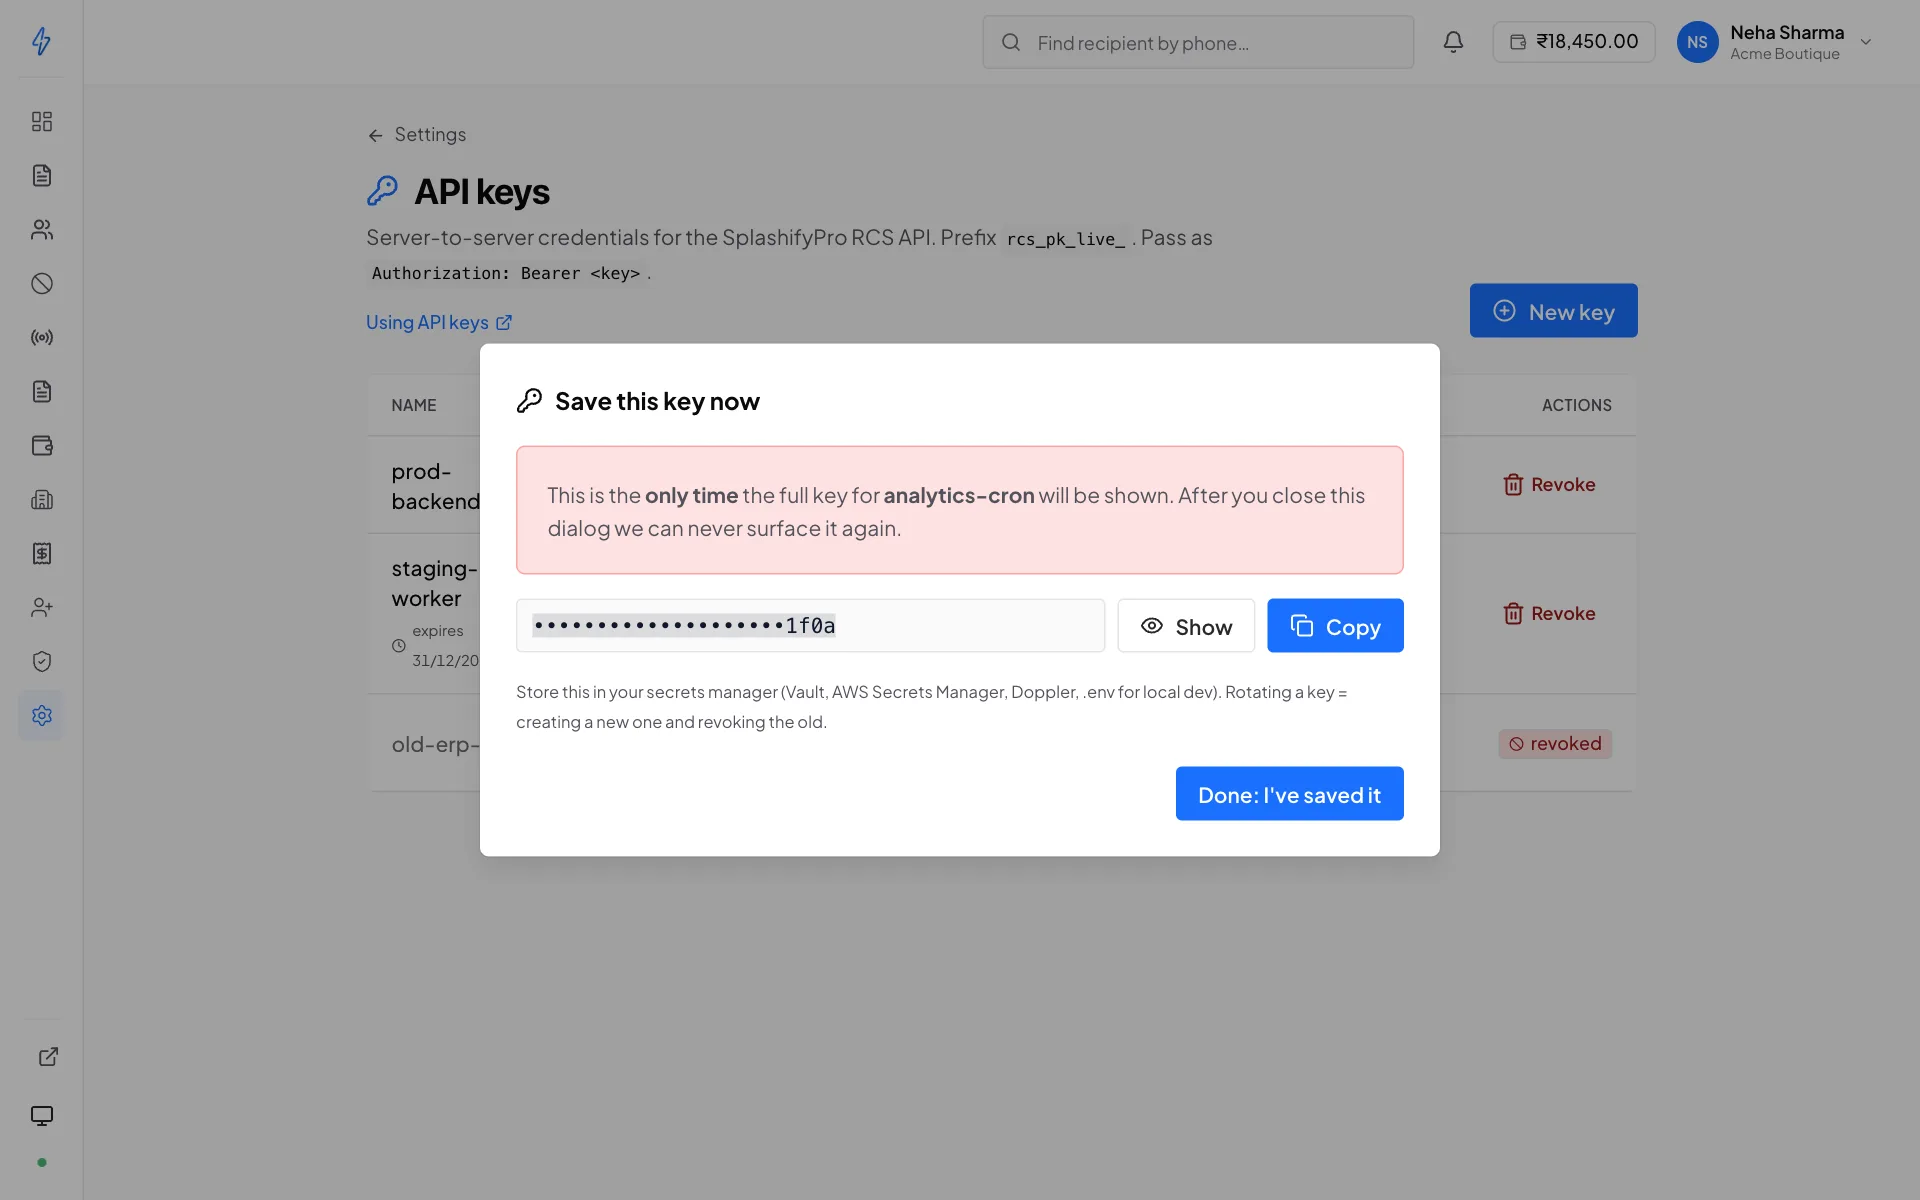Click the monitor display icon in sidebar
The width and height of the screenshot is (1920, 1200).
(41, 1116)
